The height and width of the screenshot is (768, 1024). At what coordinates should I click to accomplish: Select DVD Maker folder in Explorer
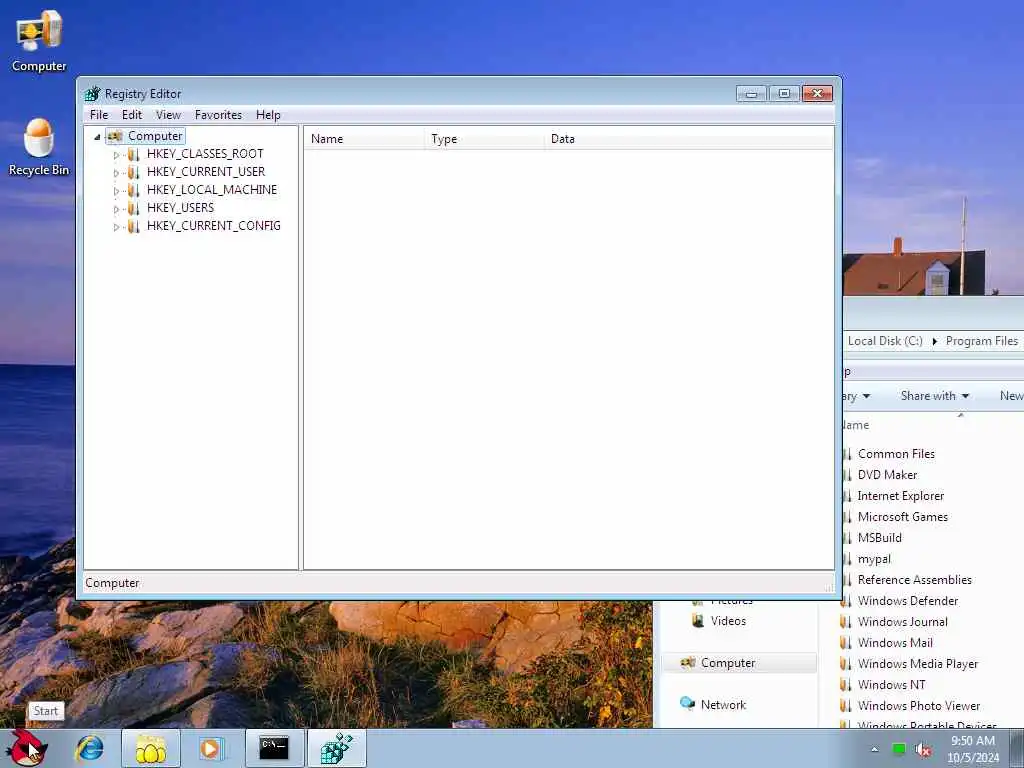(887, 475)
